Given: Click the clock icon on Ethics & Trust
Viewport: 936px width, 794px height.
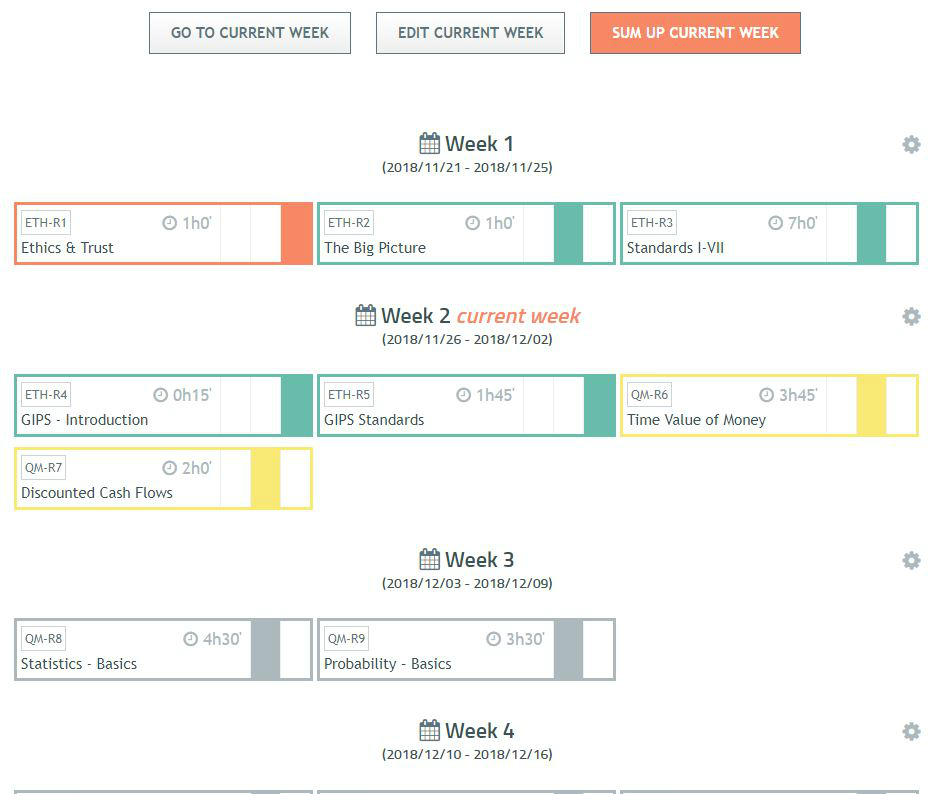Looking at the screenshot, I should pyautogui.click(x=170, y=223).
